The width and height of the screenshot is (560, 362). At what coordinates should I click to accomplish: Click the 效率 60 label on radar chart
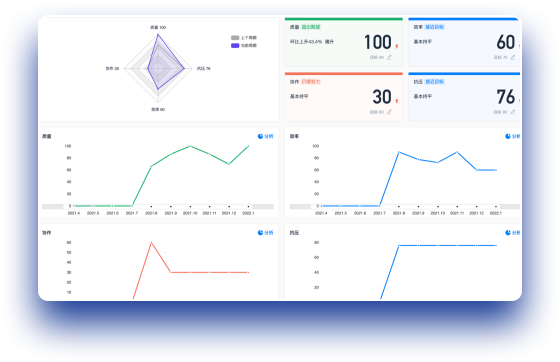click(158, 109)
